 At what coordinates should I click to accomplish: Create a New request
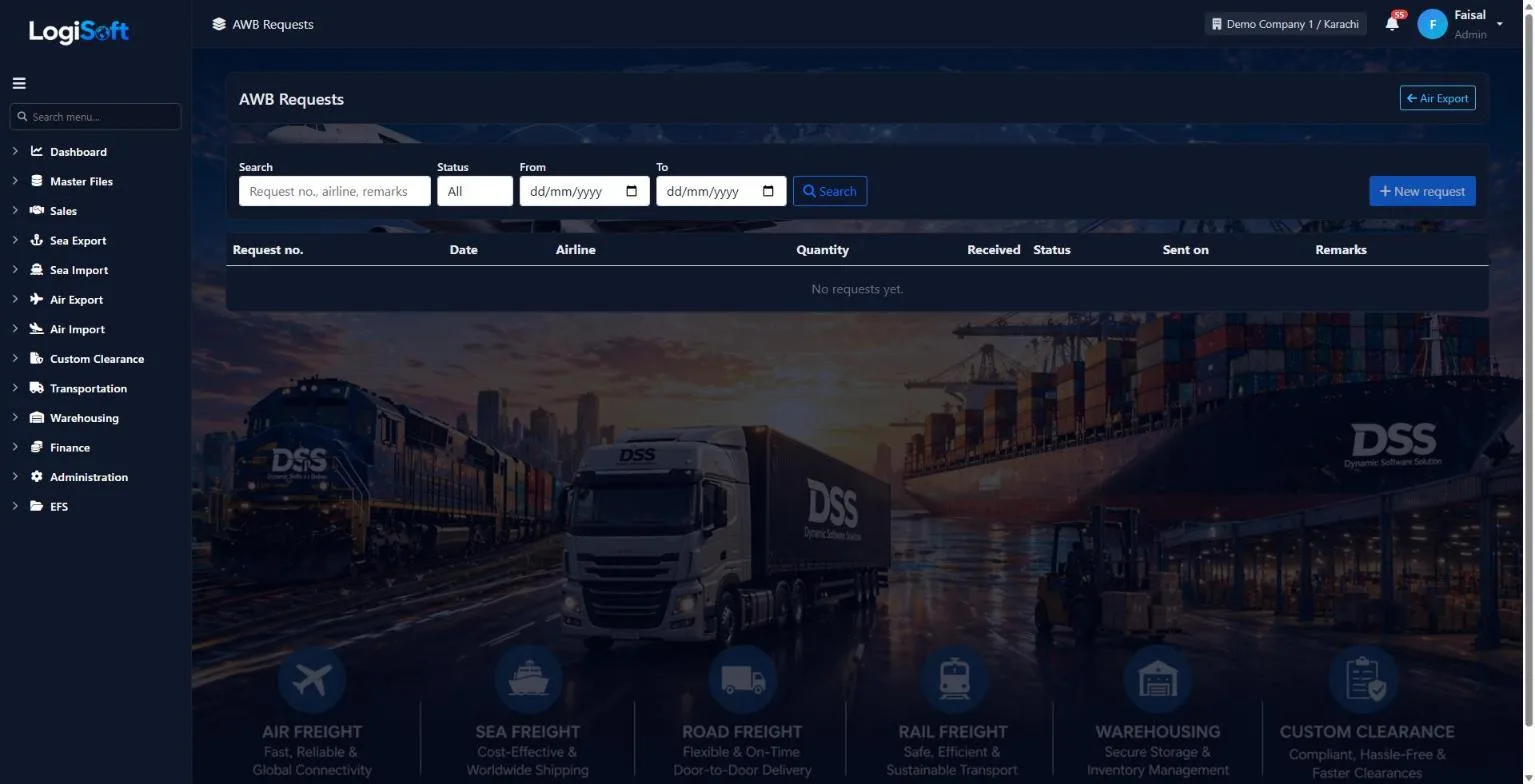click(1422, 191)
